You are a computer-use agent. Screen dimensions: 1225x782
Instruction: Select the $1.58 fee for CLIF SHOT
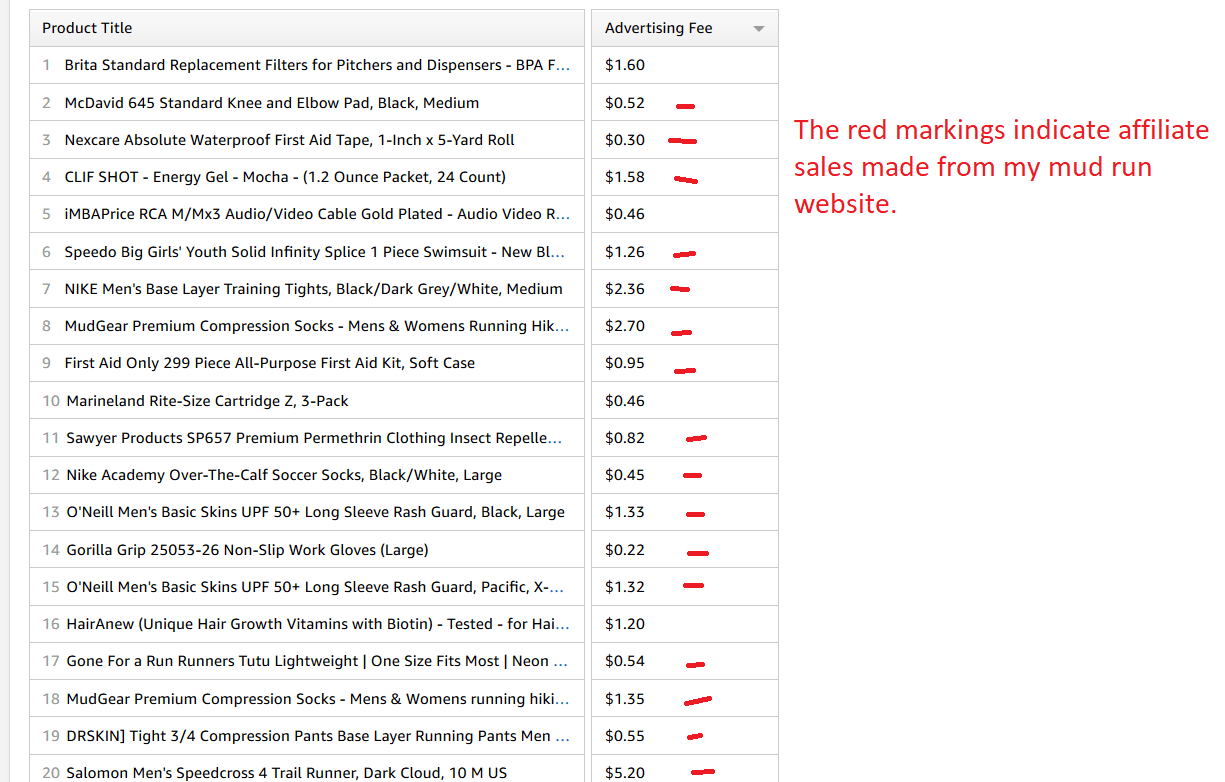pos(625,177)
